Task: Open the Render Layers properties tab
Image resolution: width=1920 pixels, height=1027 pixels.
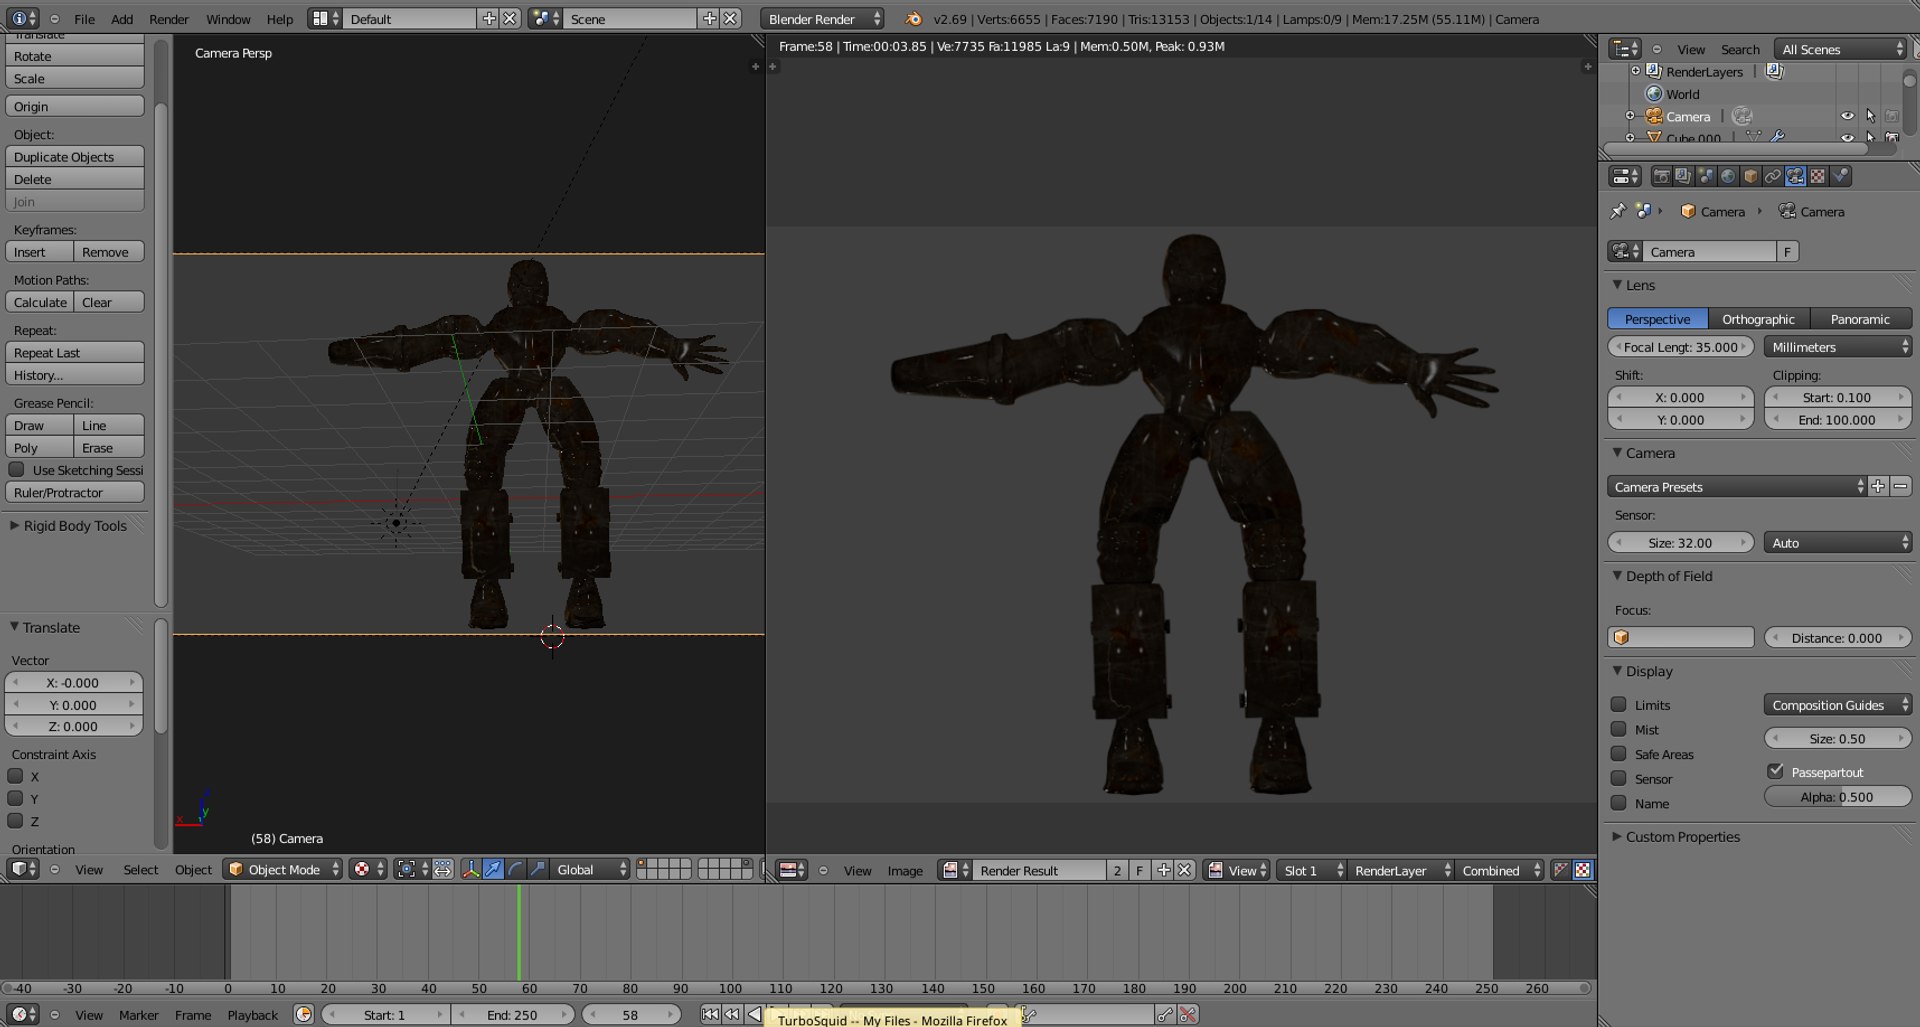Action: [x=1683, y=176]
